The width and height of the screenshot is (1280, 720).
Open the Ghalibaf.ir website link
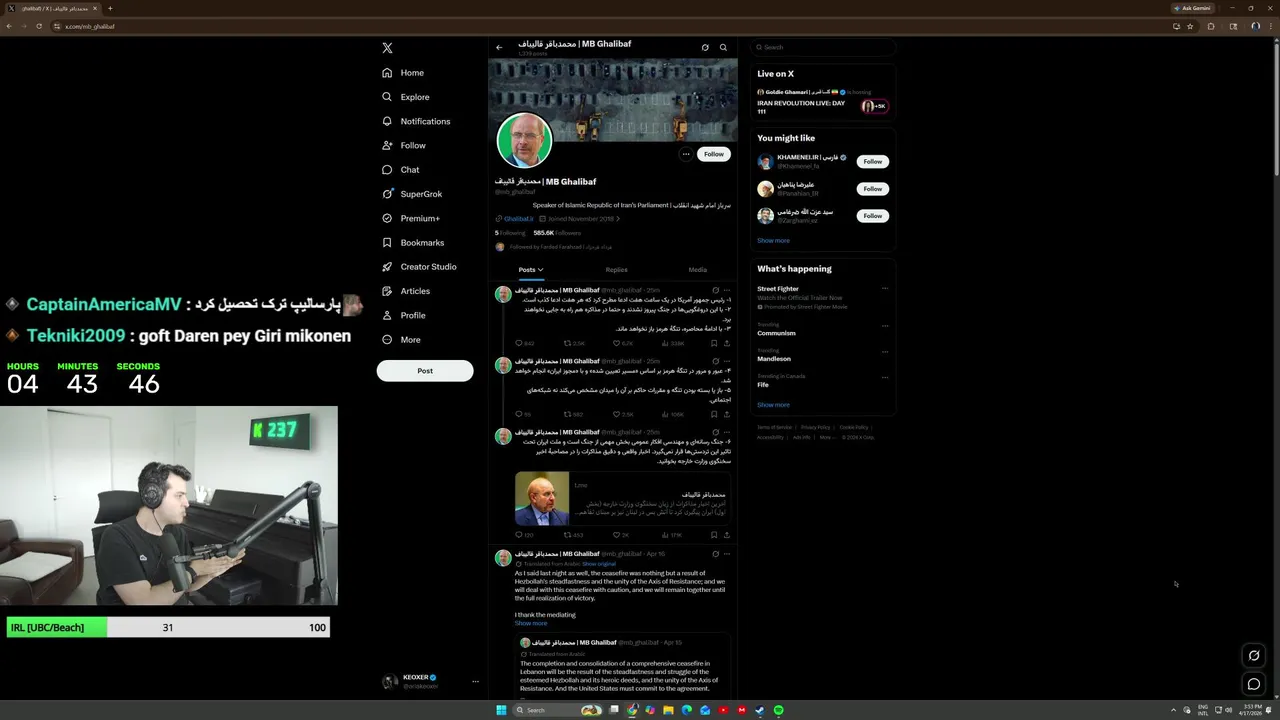[518, 219]
